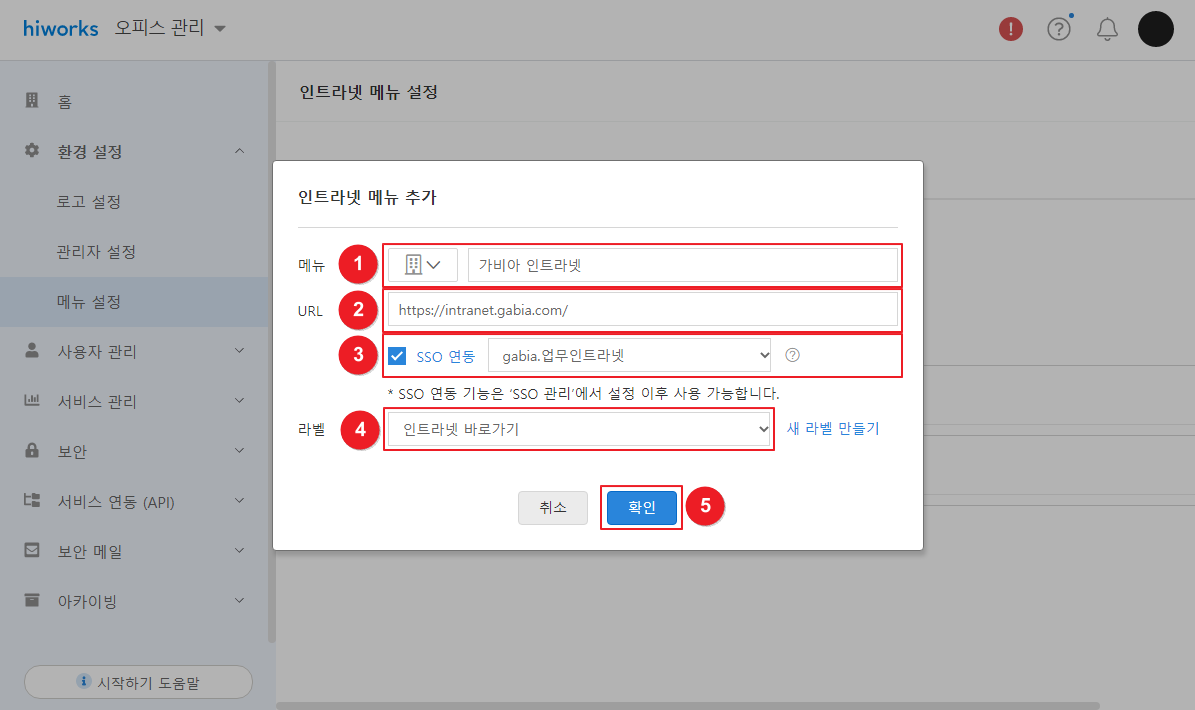Click the 인트라넷 메뉴 설정 heading
Image resolution: width=1195 pixels, height=710 pixels.
coord(369,92)
